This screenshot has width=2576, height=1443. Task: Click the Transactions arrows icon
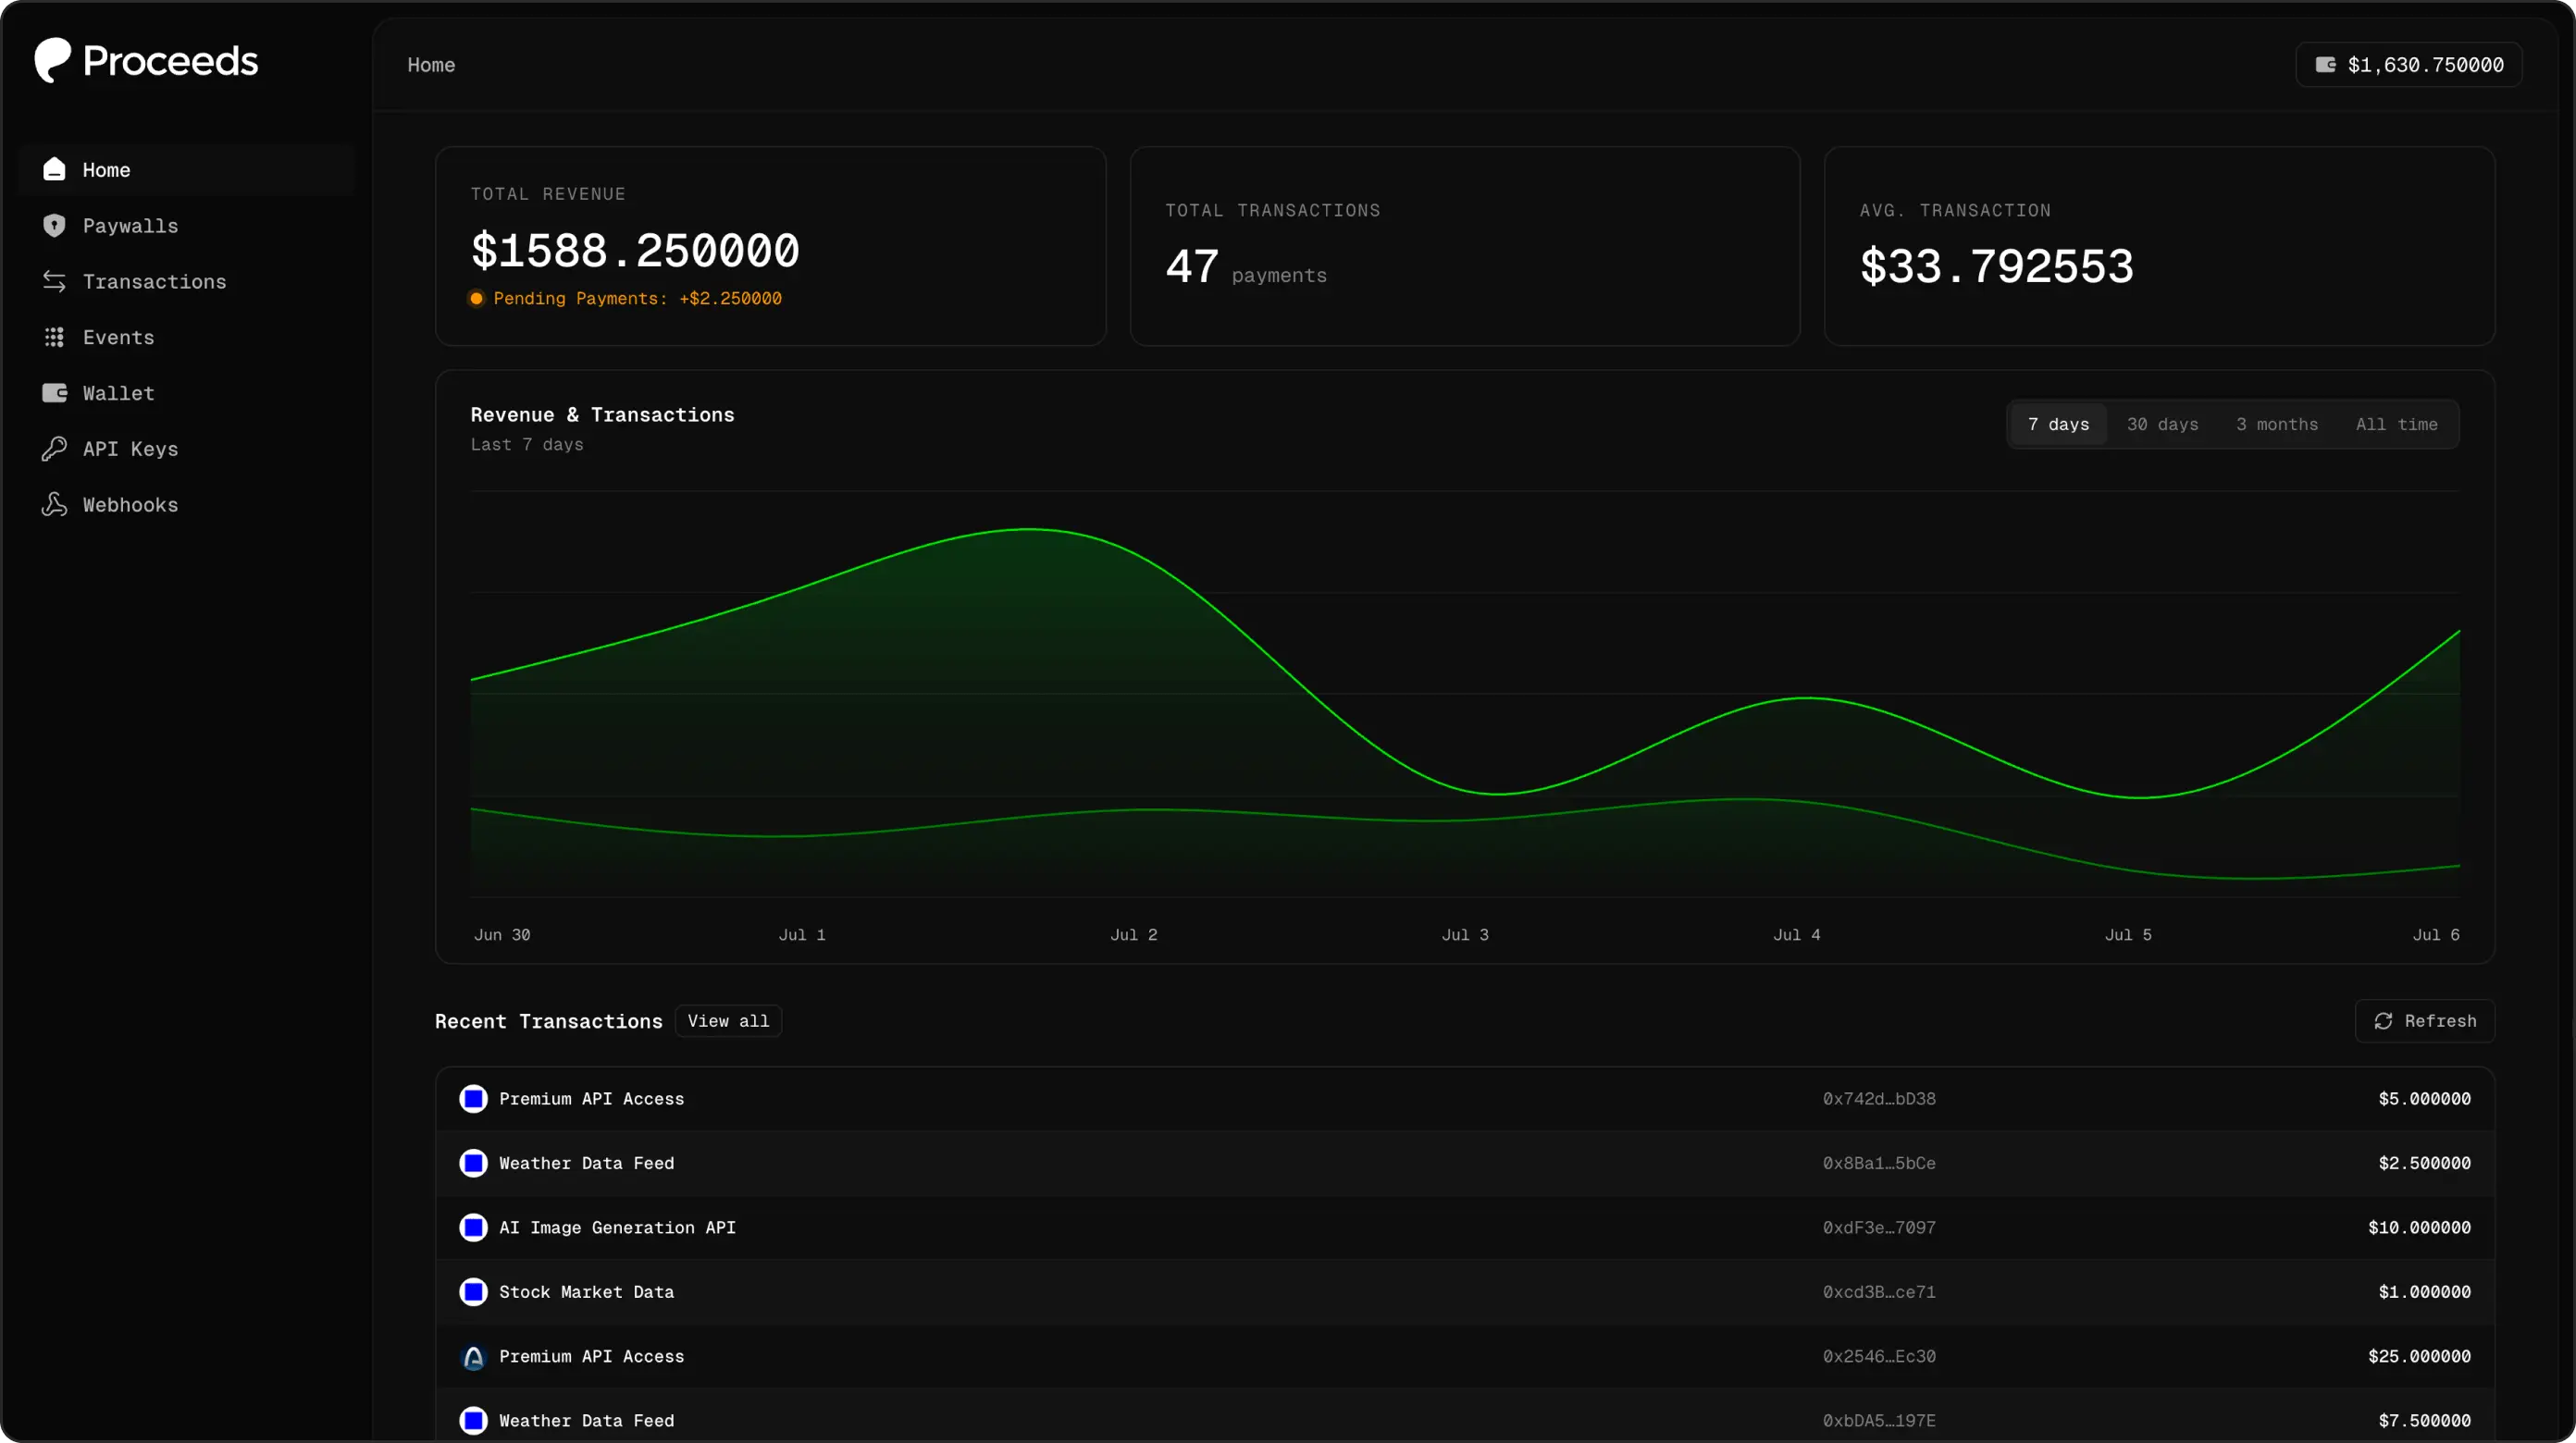[54, 281]
